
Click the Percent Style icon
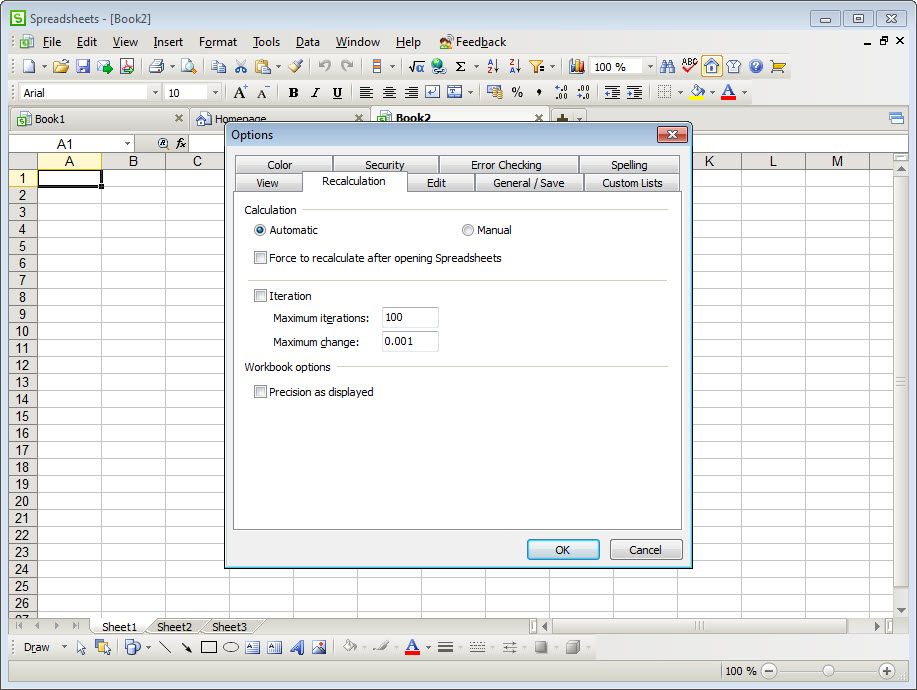click(x=517, y=93)
